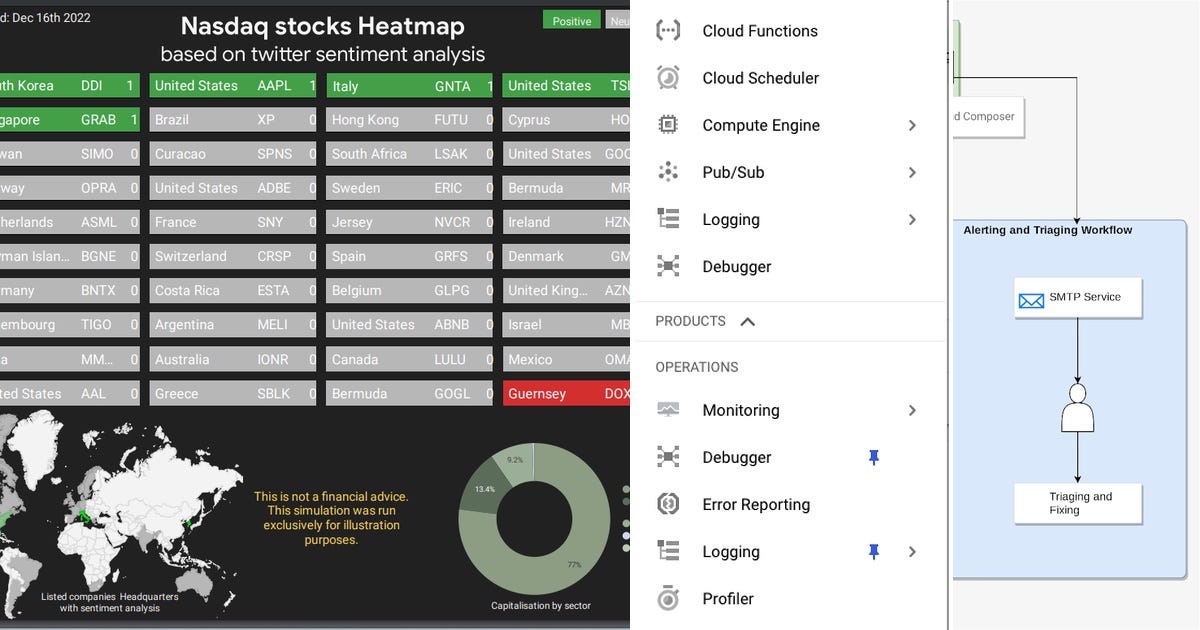Select Logging in the Products menu
The image size is (1200, 630).
[x=730, y=219]
